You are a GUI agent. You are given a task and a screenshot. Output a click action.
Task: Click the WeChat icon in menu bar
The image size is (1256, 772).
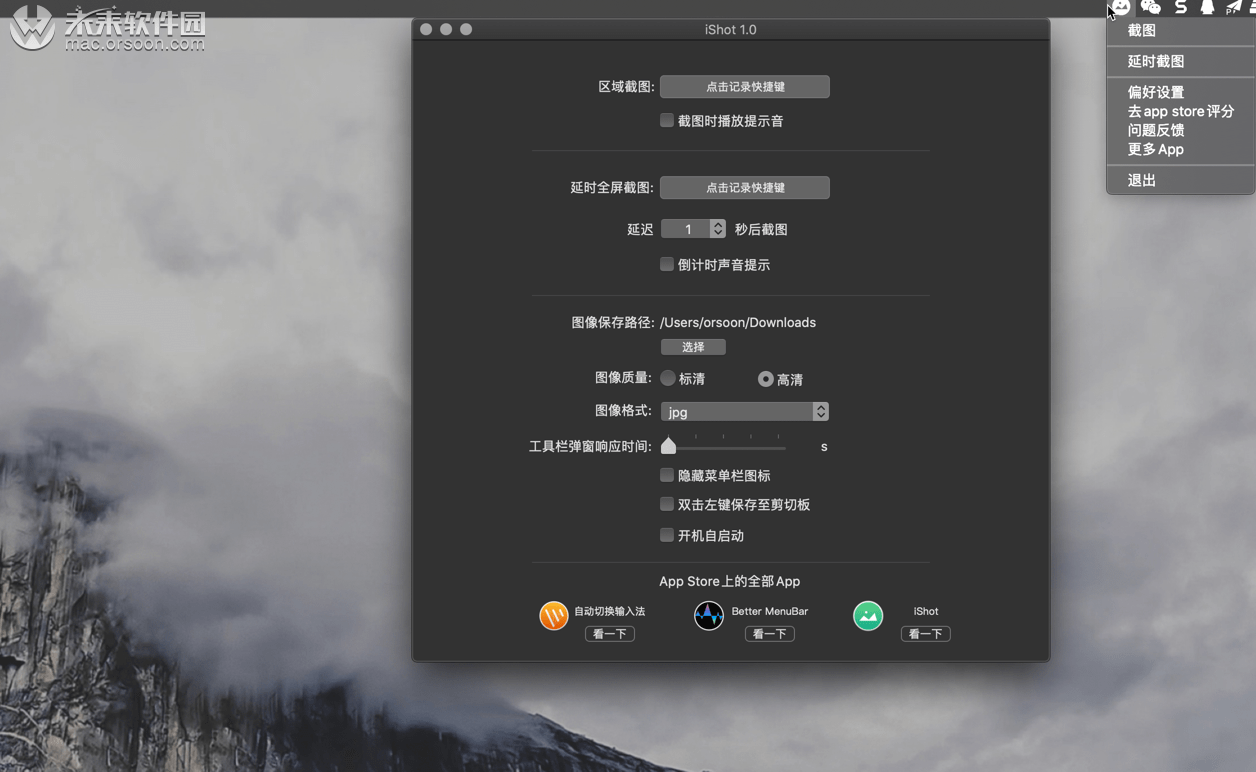coord(1150,8)
